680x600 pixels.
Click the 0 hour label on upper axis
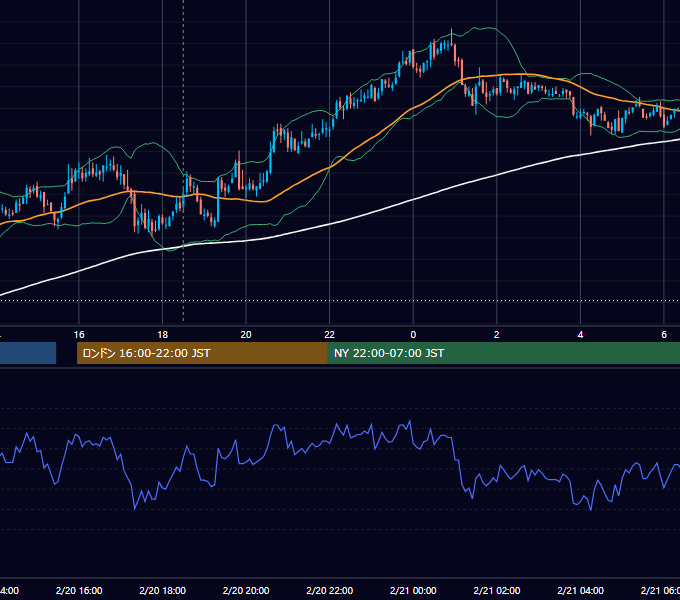(x=413, y=335)
